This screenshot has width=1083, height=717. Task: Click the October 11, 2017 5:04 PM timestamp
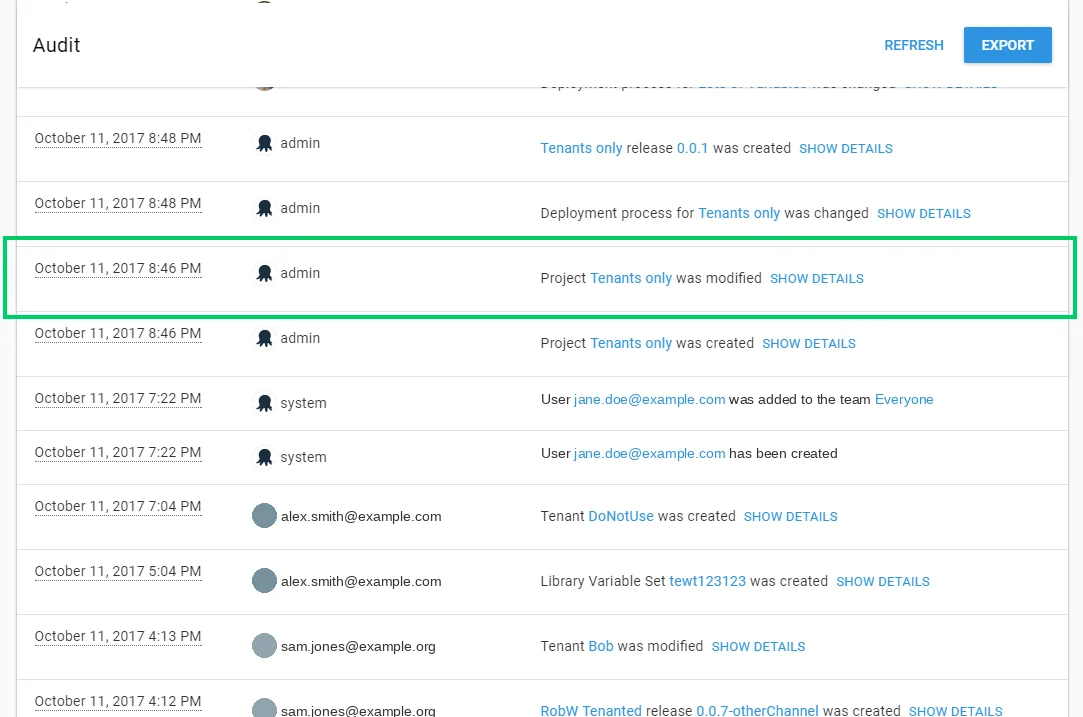coord(118,571)
